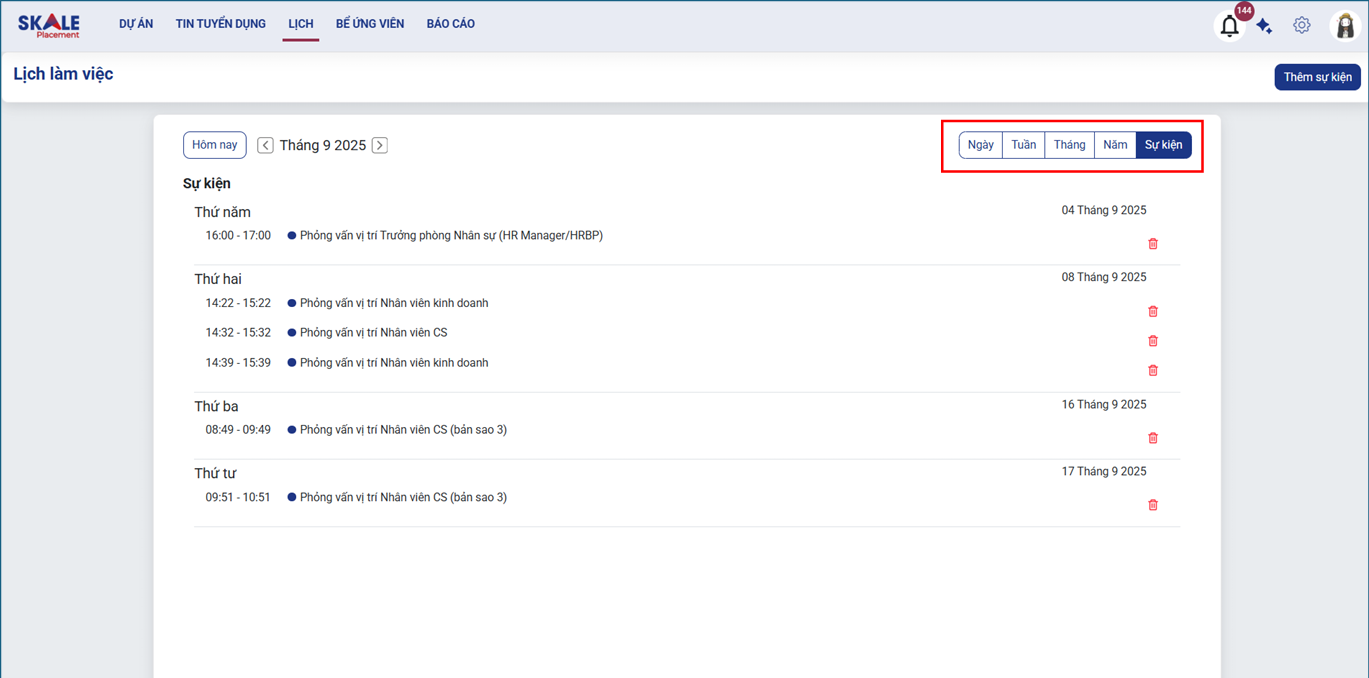Switch to Tuần view
This screenshot has width=1369, height=678.
point(1023,145)
